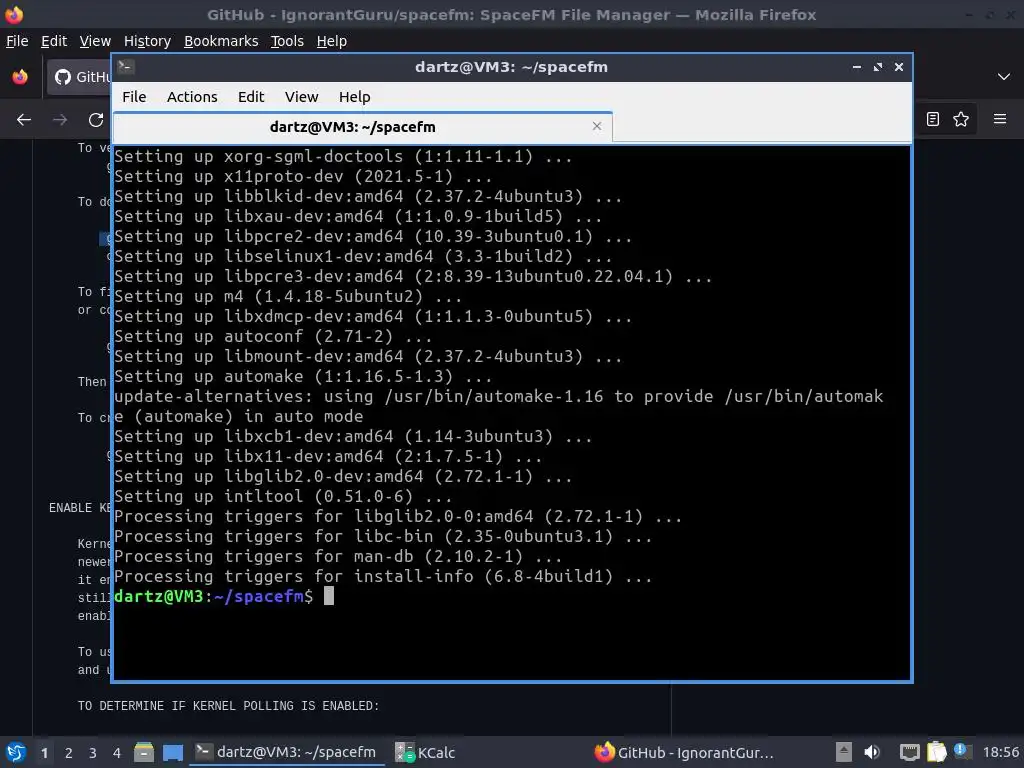Screen dimensions: 1024x768
Task: Select the GitHub browser tab
Action: (x=80, y=77)
